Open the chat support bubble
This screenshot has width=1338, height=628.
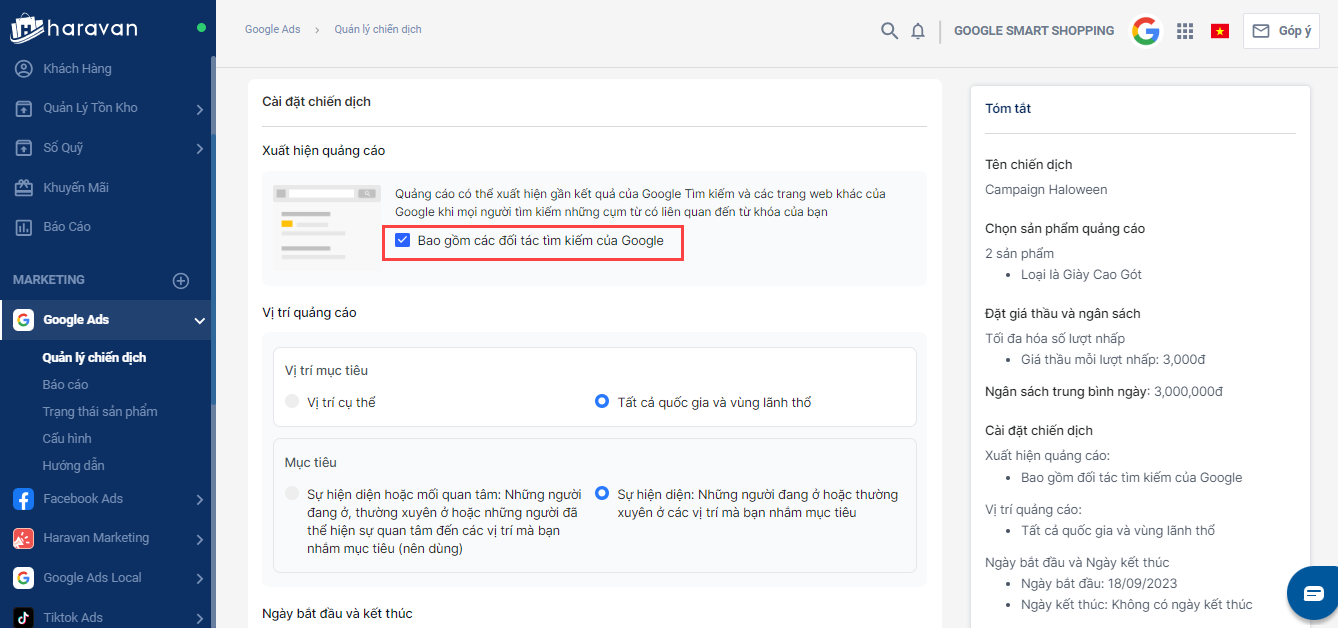[1313, 593]
